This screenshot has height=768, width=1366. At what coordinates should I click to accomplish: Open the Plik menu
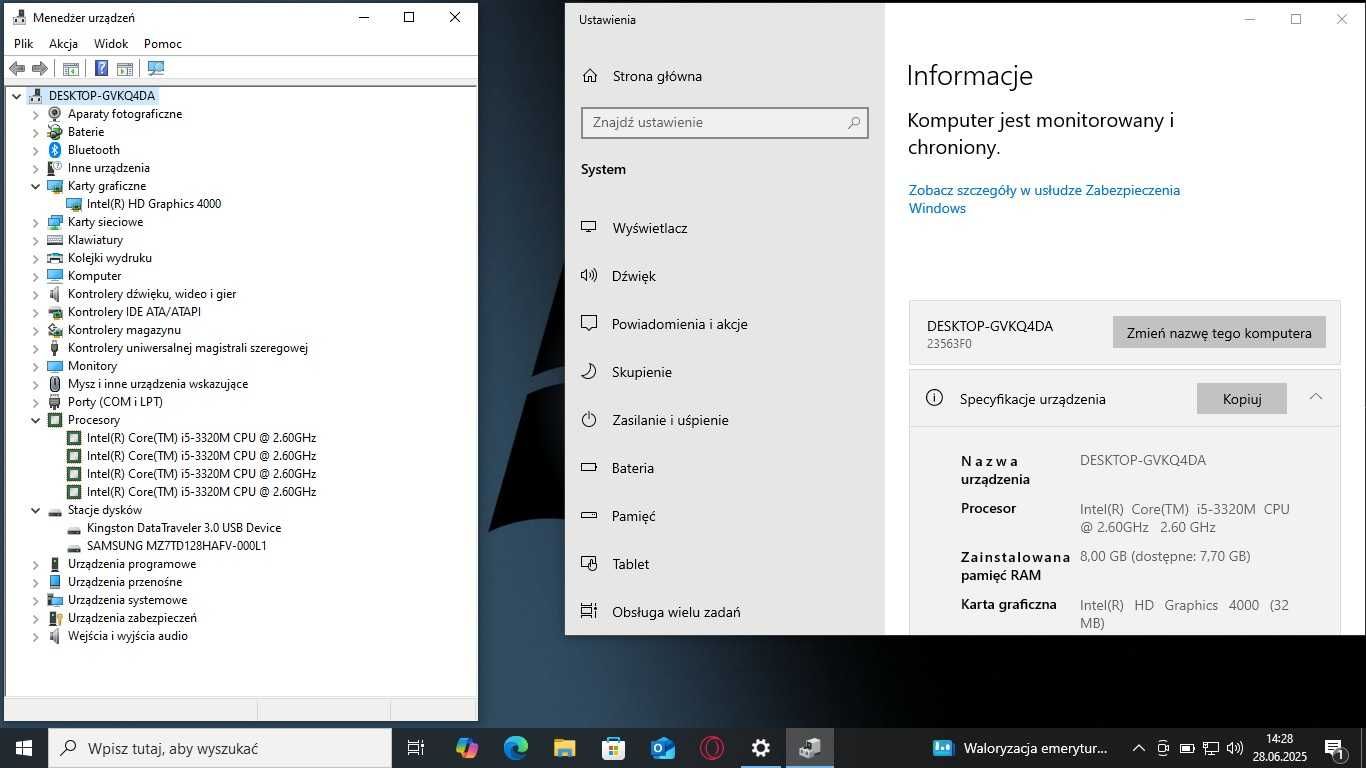(24, 44)
